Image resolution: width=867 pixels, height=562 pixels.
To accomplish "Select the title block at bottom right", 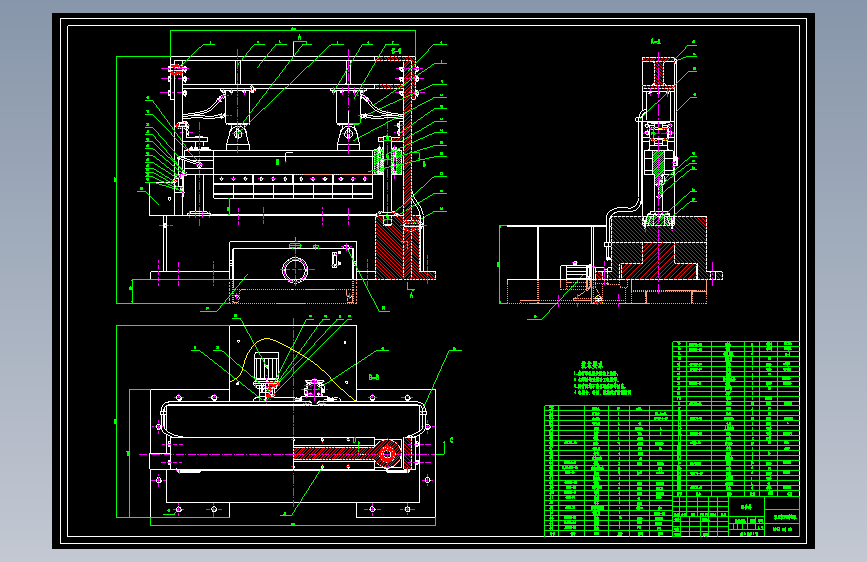I will 736,516.
